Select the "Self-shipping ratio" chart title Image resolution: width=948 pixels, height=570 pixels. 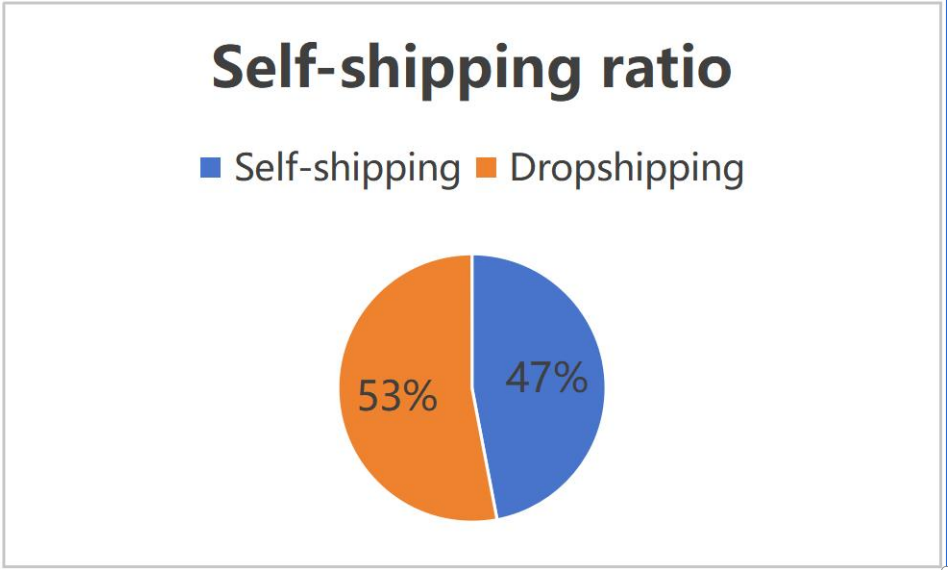point(472,68)
